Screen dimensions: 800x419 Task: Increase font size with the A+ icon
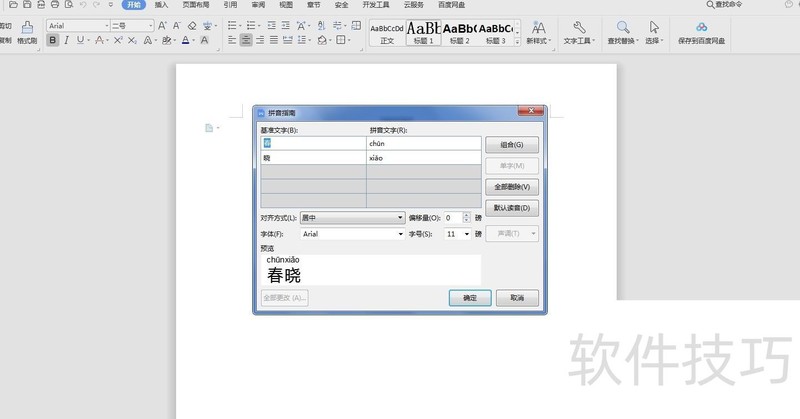(162, 26)
